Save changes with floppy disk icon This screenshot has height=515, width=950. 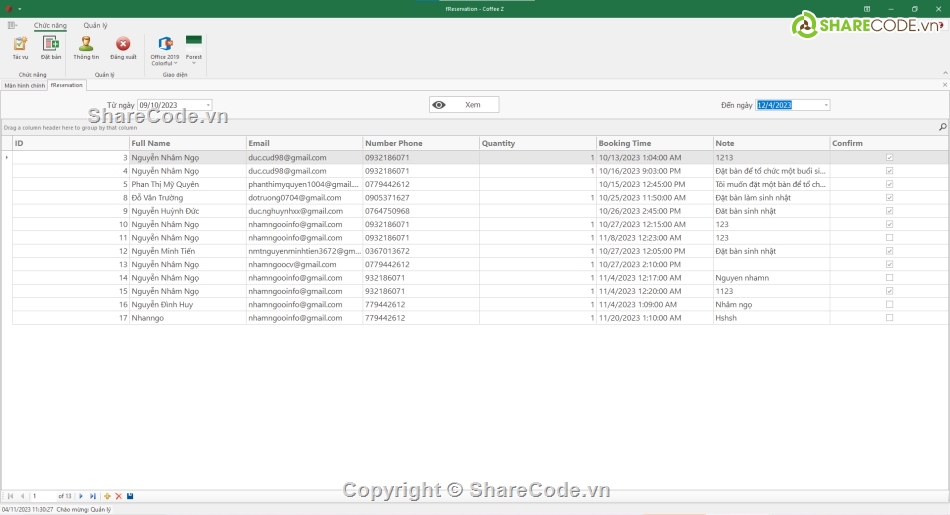pos(130,496)
